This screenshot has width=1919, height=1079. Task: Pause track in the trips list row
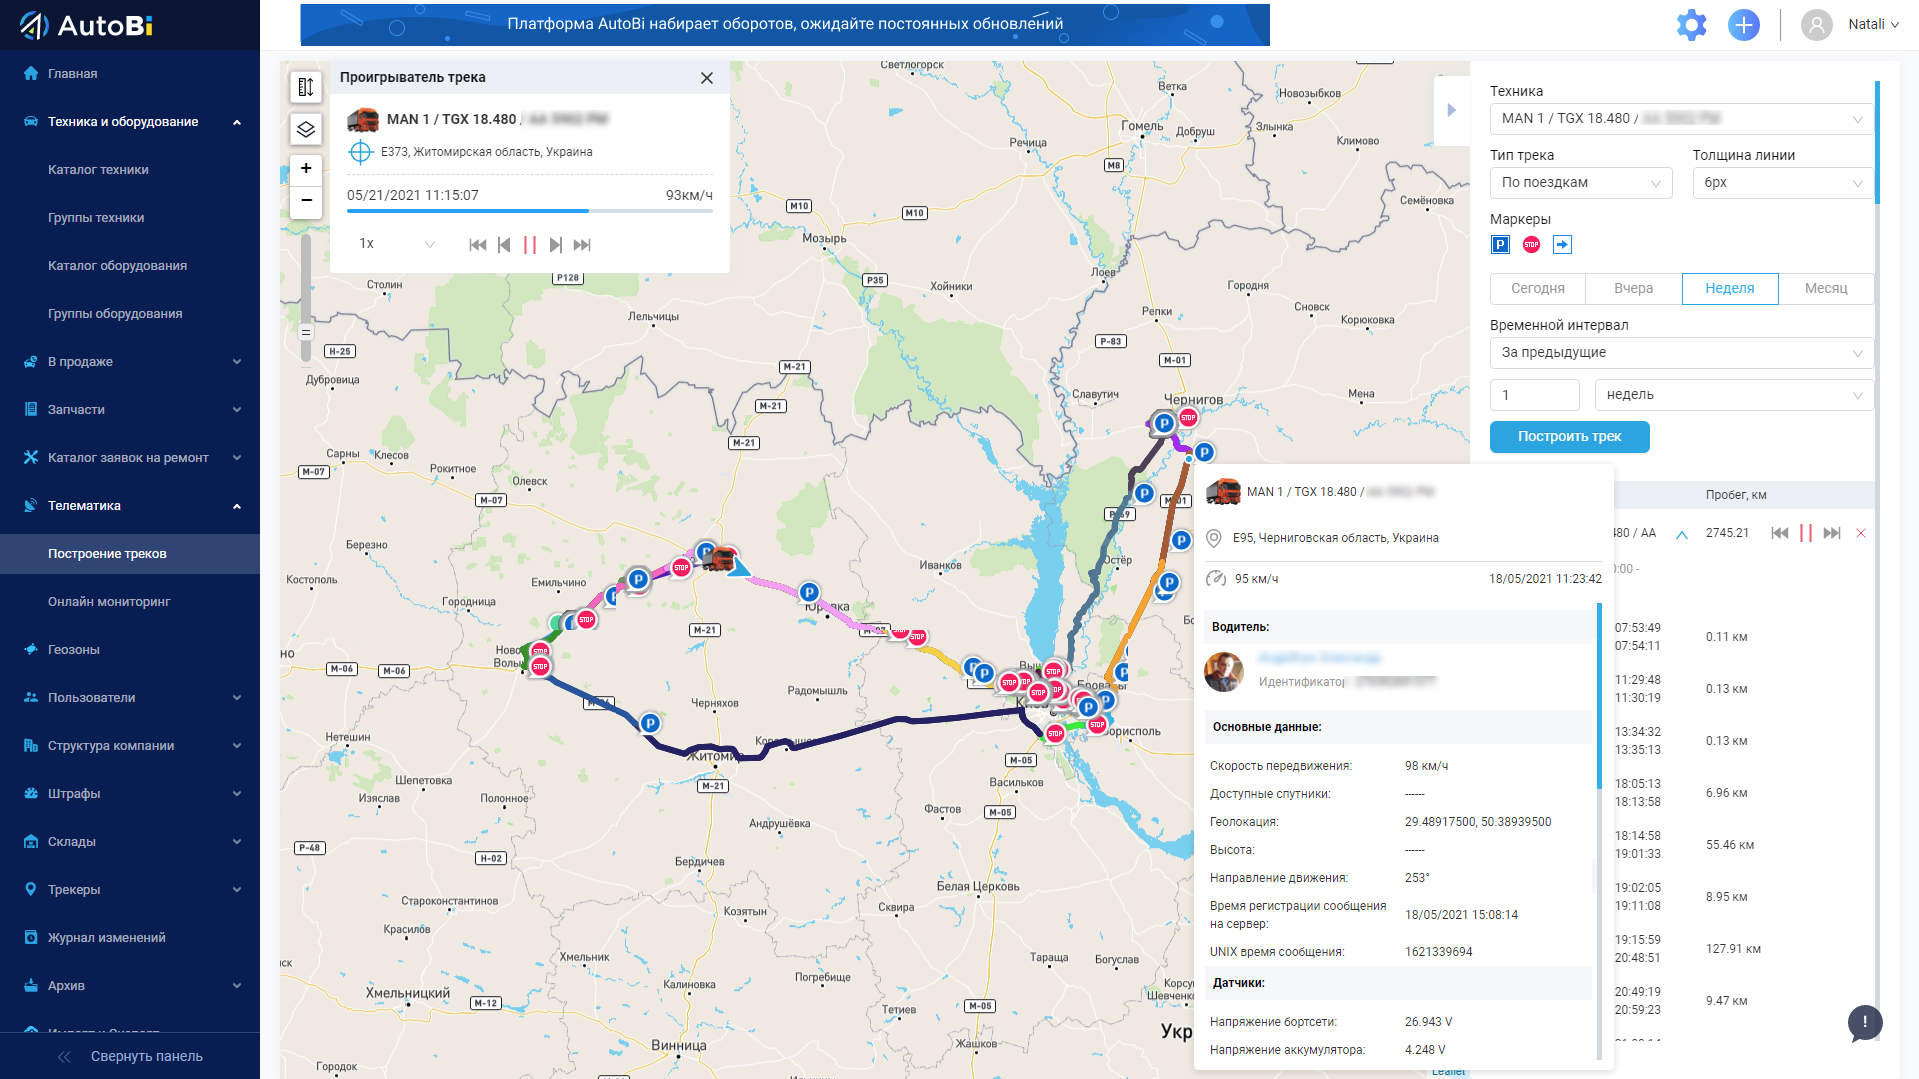pyautogui.click(x=1806, y=533)
